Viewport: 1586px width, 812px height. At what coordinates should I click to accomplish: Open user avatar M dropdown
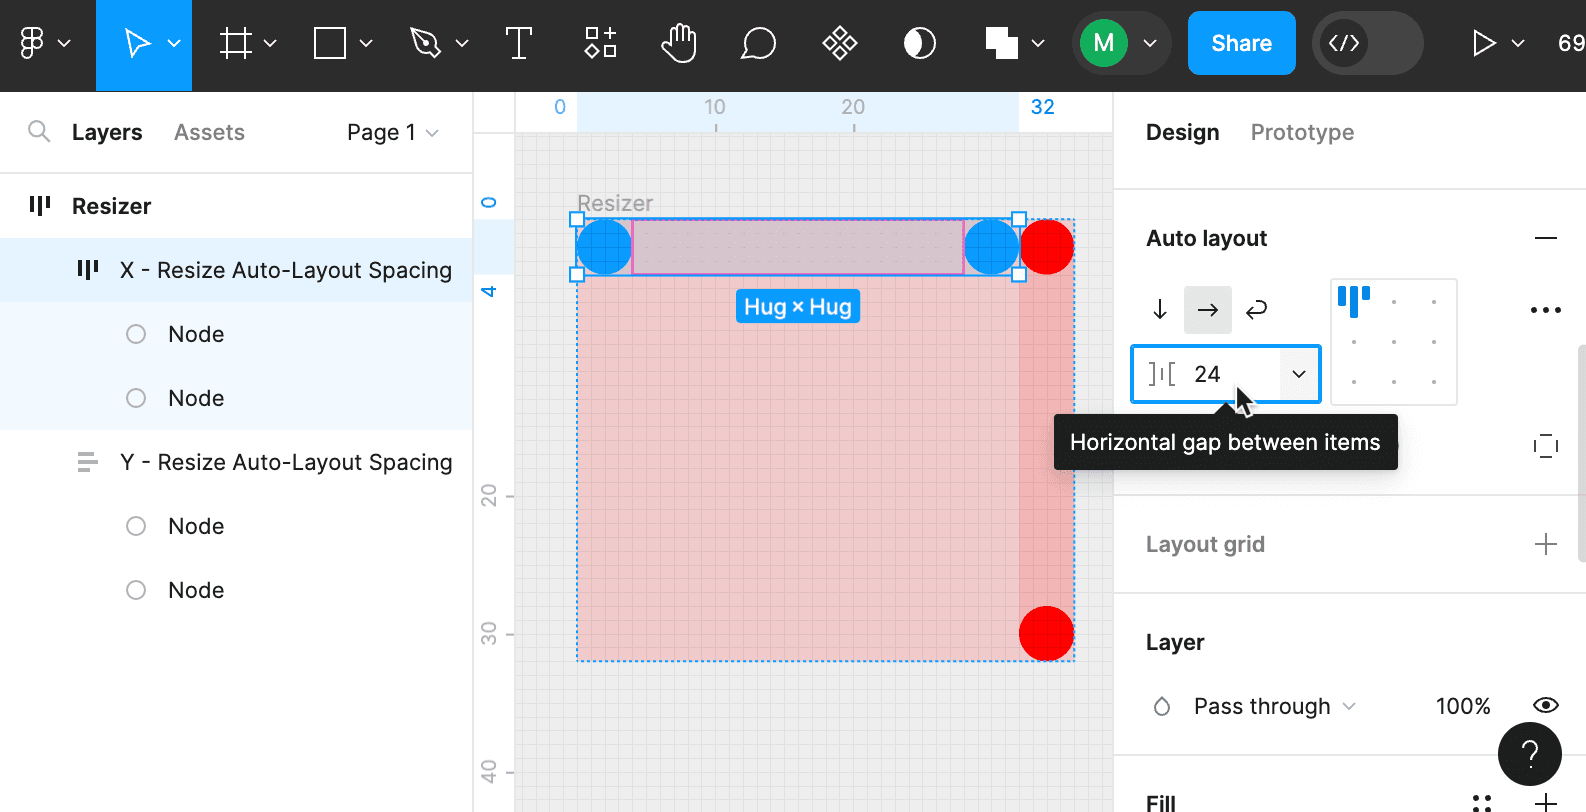tap(1150, 44)
